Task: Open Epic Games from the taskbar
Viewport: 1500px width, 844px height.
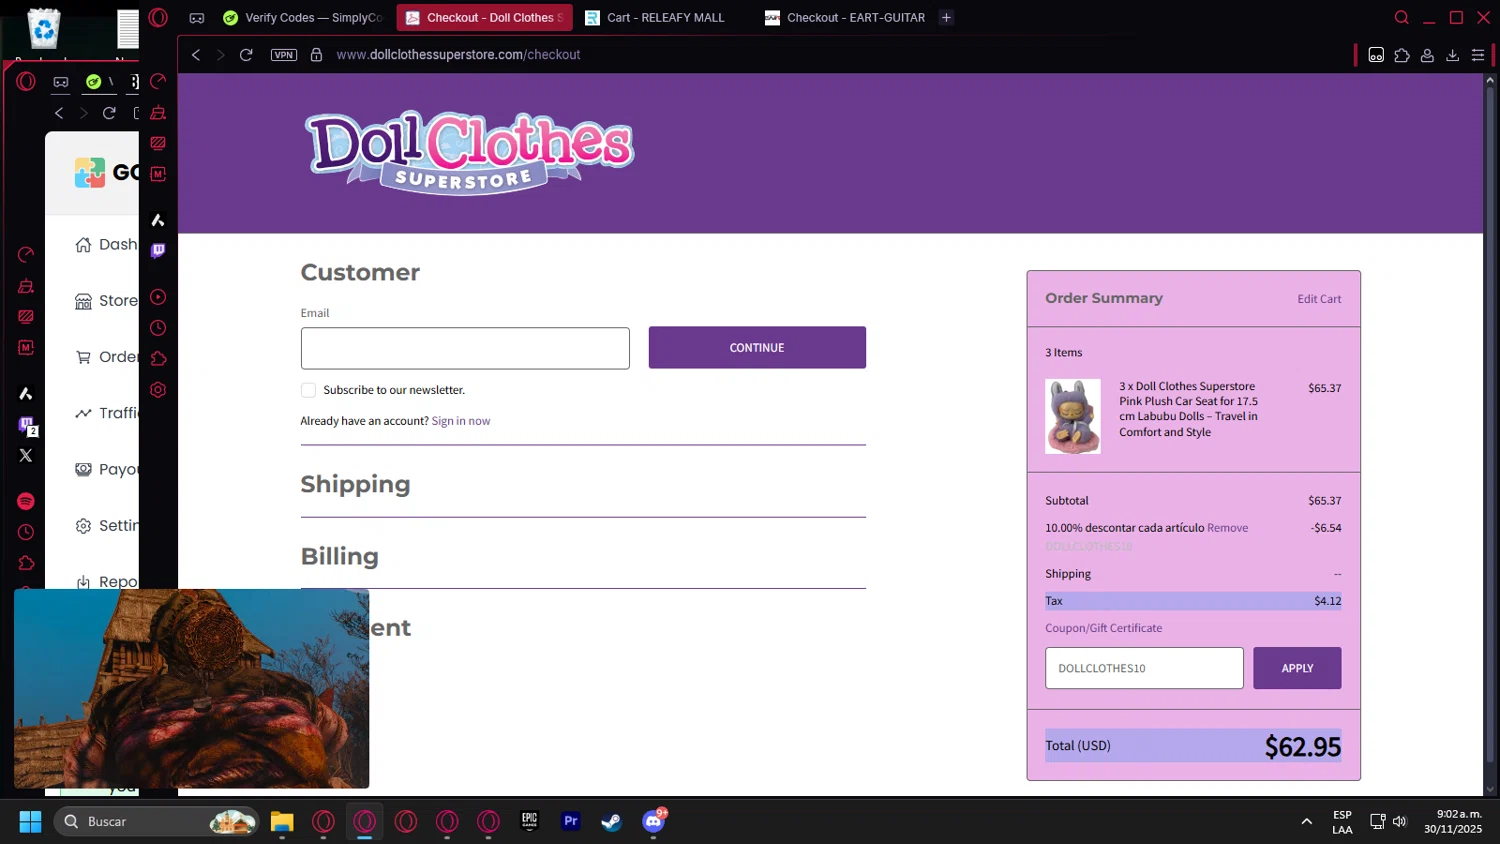Action: tap(530, 822)
